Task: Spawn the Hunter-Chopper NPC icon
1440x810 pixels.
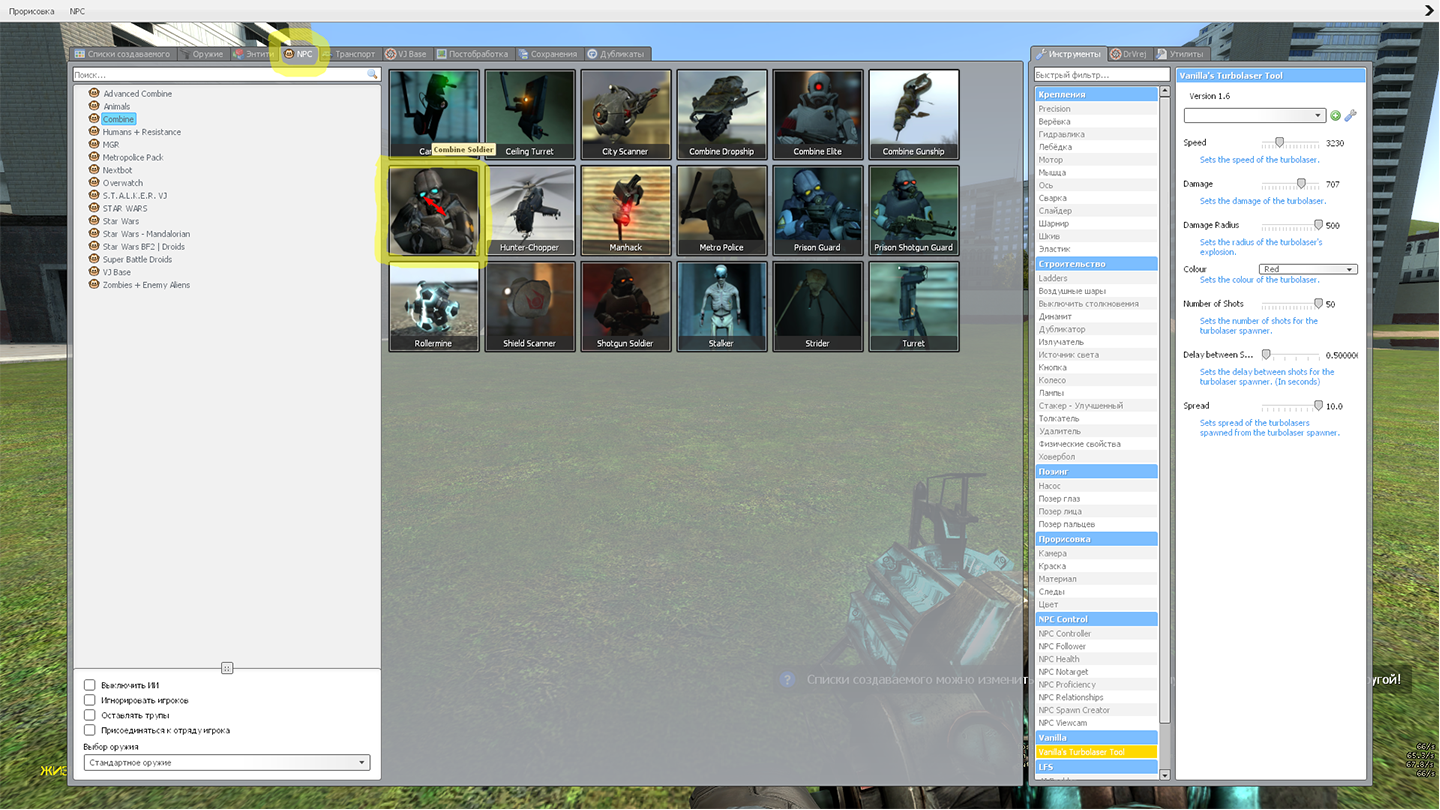Action: click(x=530, y=211)
